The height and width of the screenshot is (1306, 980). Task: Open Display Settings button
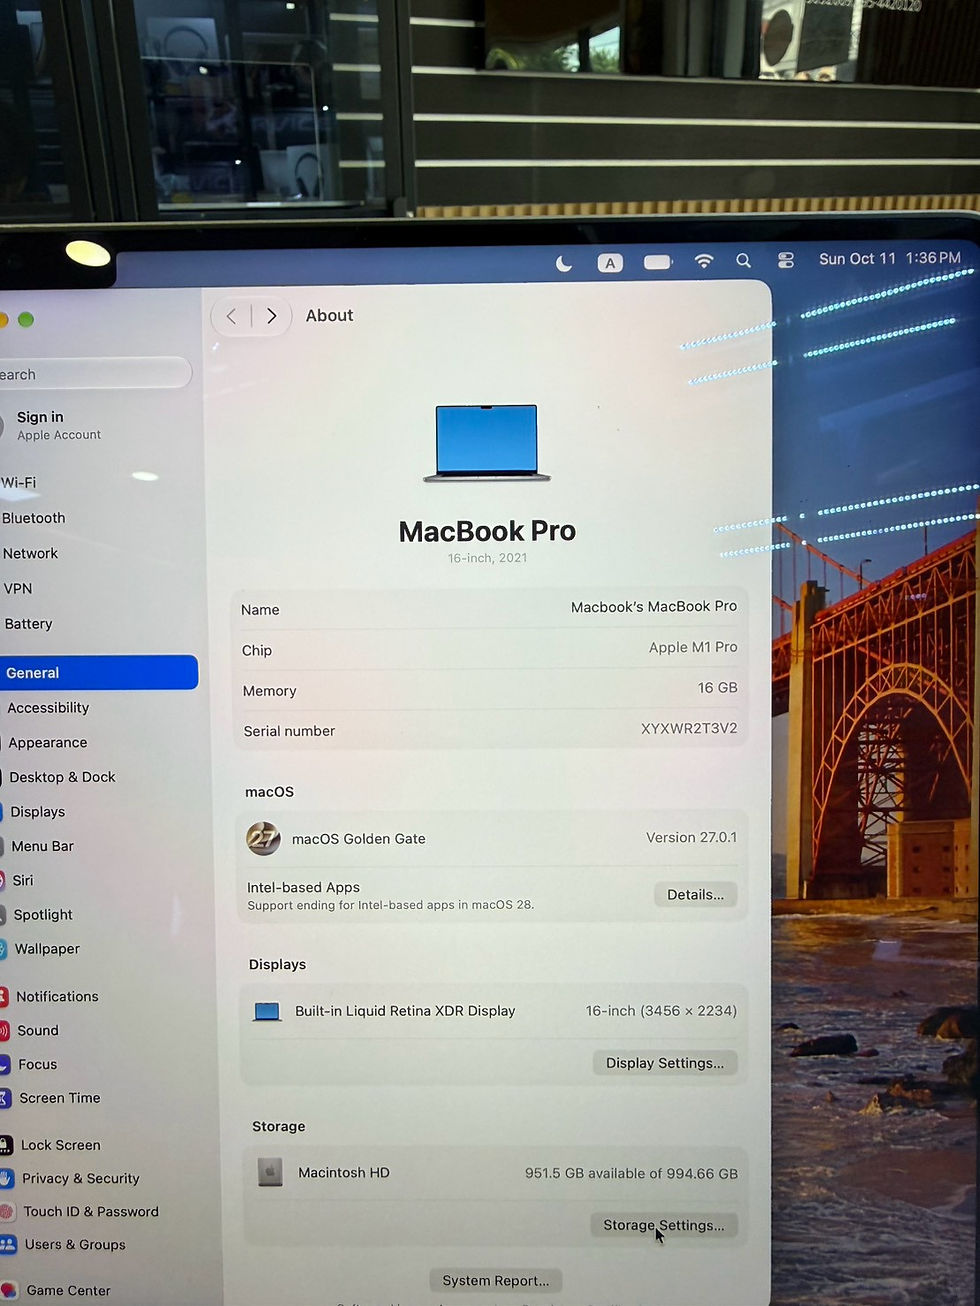(x=665, y=1063)
